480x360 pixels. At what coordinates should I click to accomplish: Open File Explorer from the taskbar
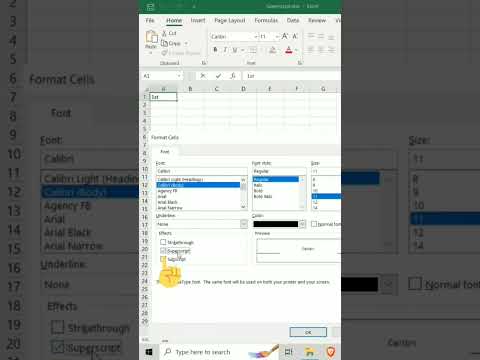[310, 352]
